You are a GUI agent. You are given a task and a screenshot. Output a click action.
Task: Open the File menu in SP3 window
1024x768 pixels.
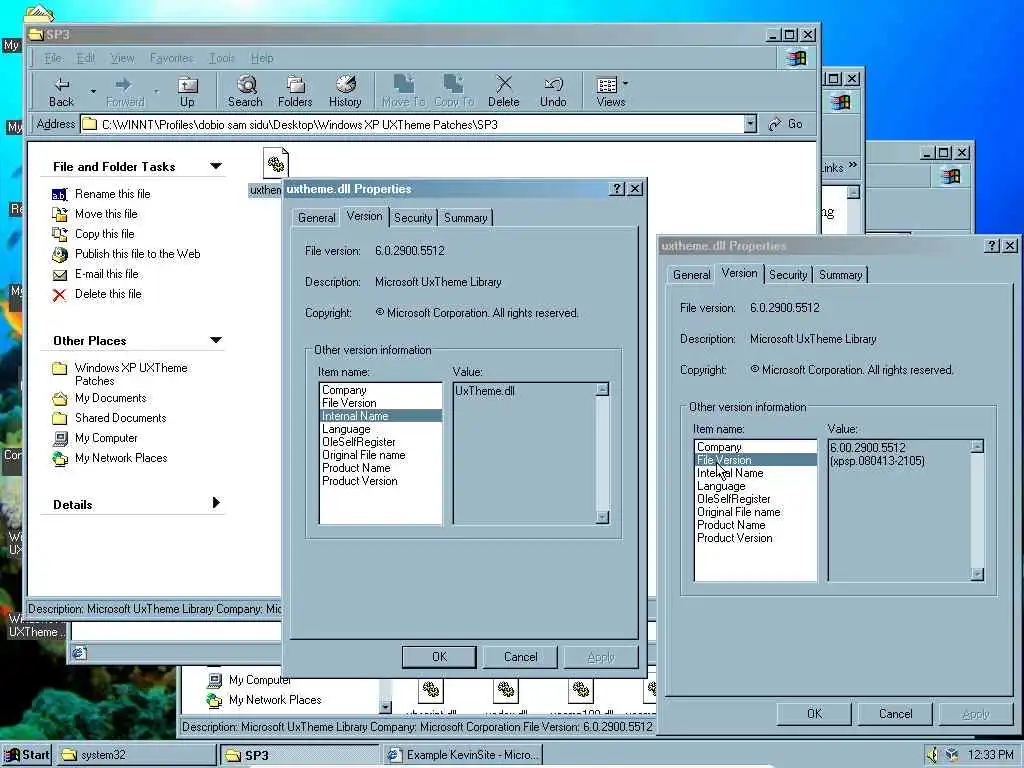[x=53, y=58]
